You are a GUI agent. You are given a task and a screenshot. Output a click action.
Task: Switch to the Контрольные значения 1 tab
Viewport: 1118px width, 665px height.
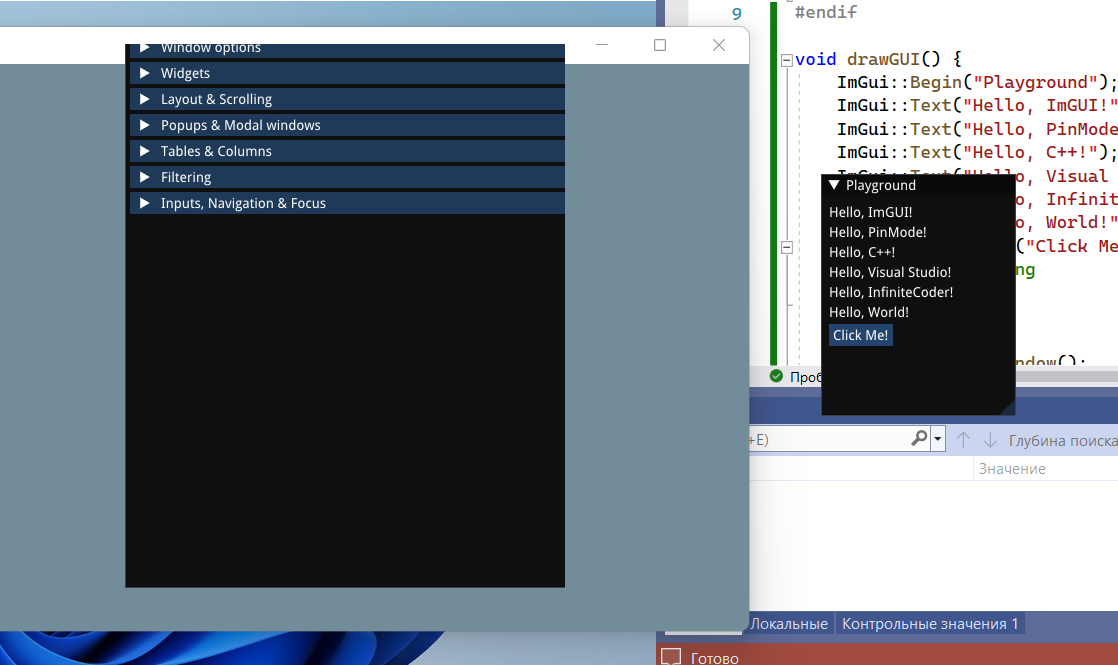pos(930,623)
